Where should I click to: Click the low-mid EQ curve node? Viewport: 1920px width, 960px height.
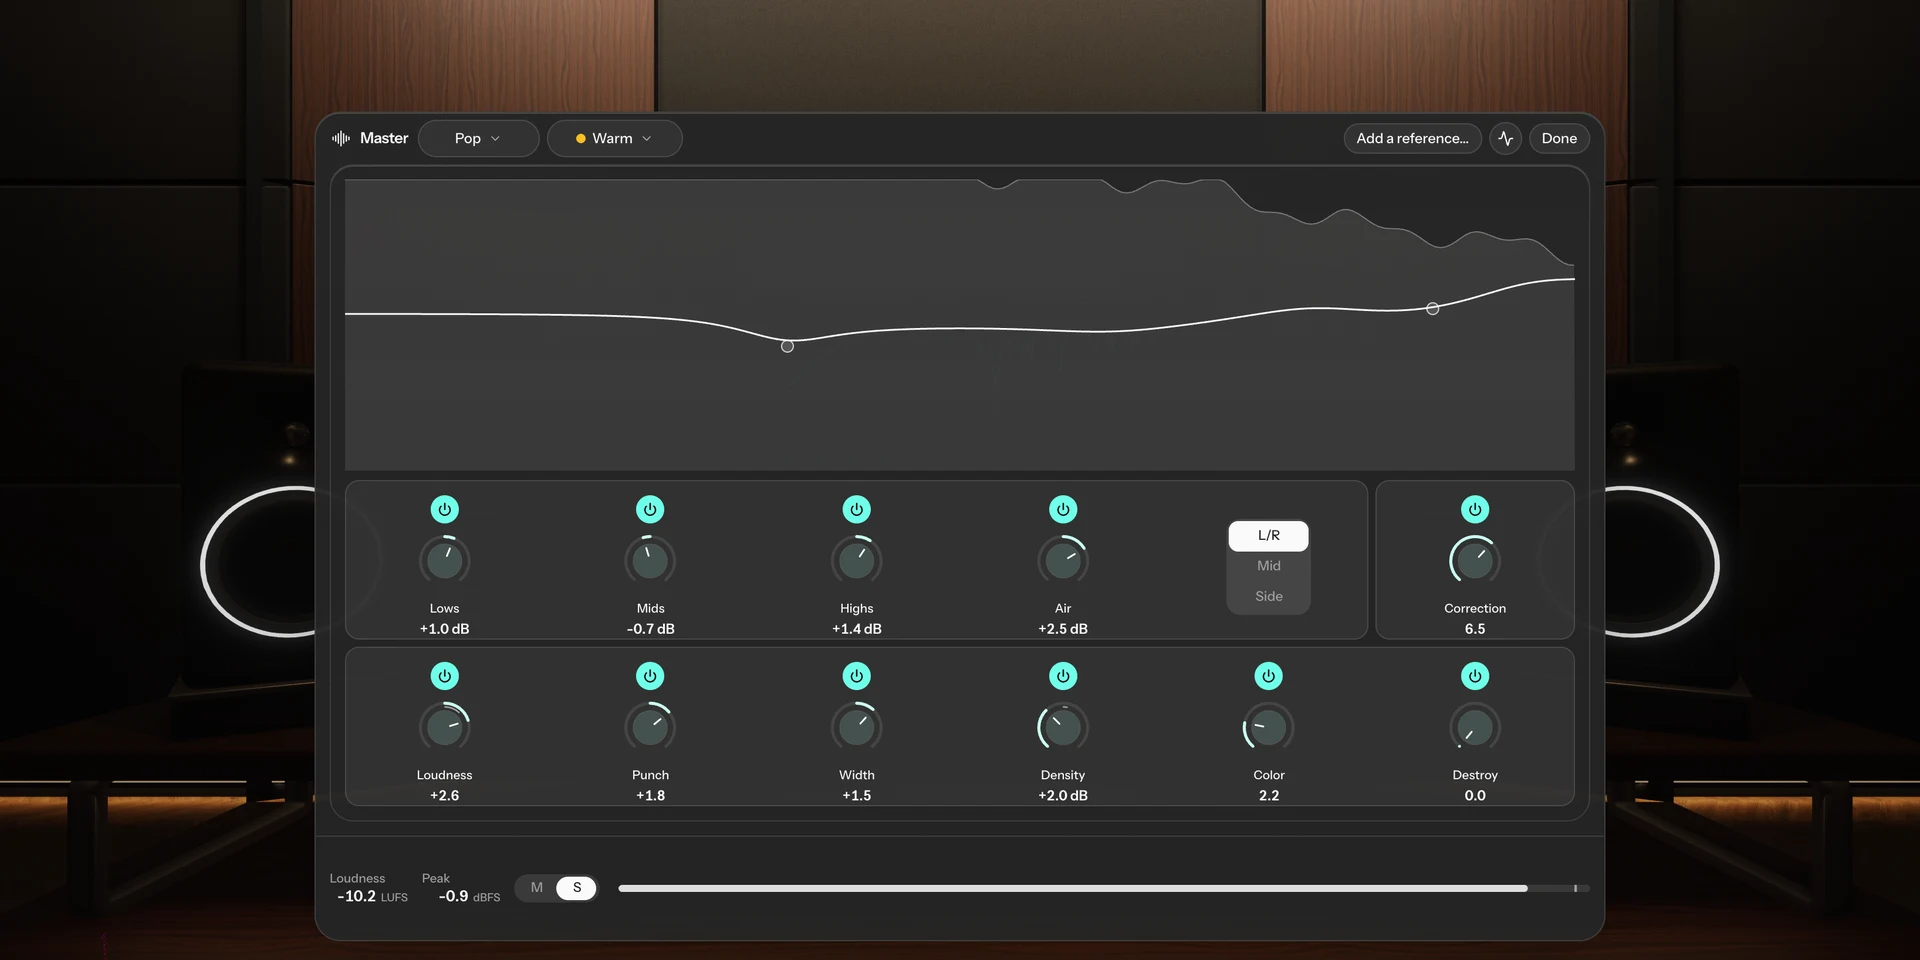(787, 346)
